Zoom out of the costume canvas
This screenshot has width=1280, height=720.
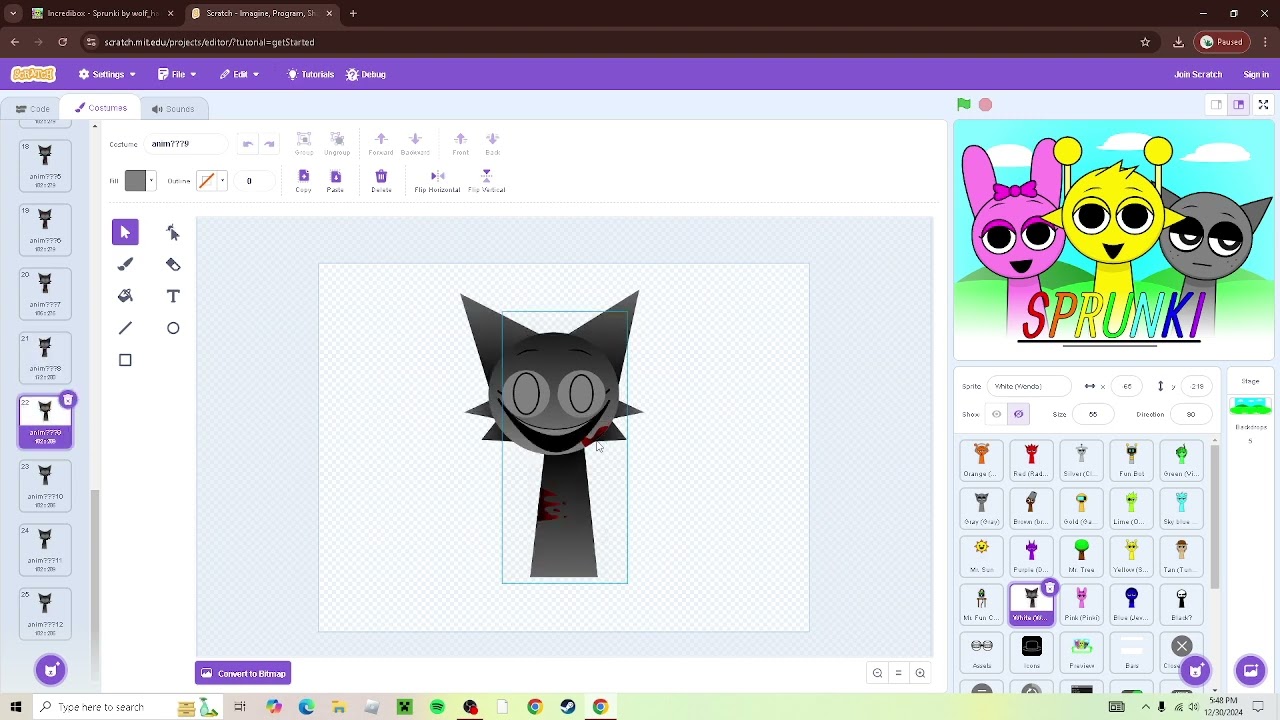[x=877, y=673]
